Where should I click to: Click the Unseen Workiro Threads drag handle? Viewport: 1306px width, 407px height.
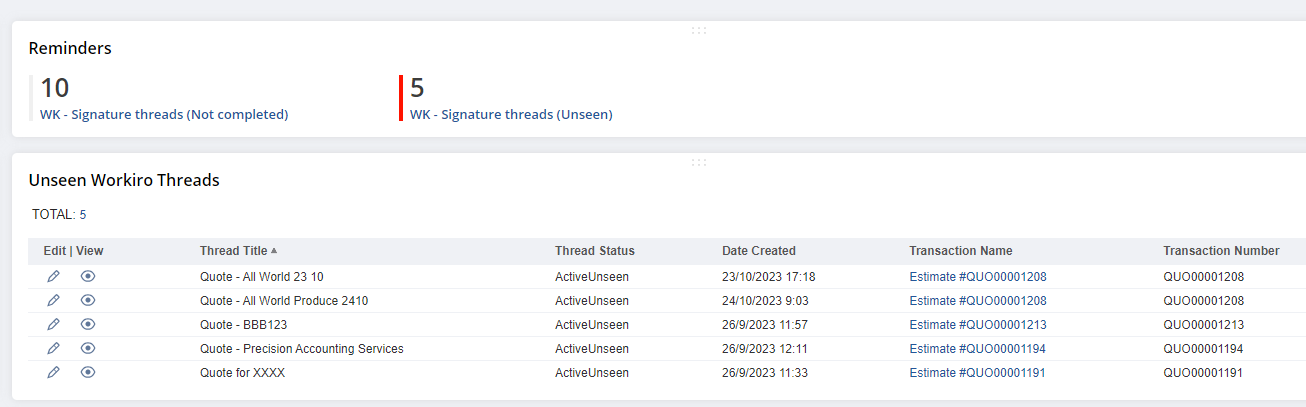coord(699,163)
